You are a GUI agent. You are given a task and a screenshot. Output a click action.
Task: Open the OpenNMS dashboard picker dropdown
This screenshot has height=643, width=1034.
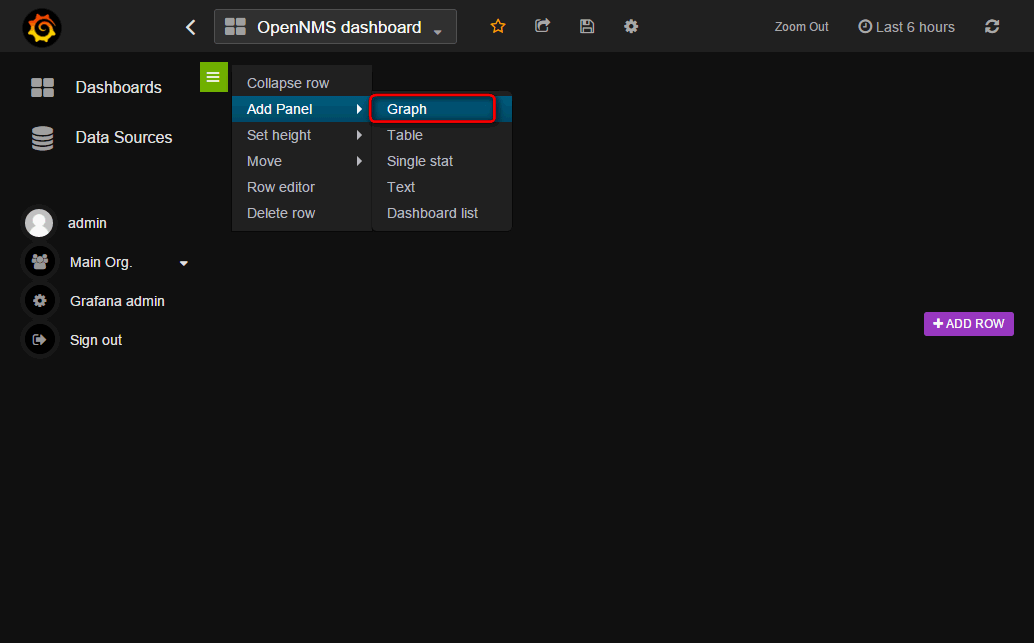tap(335, 27)
